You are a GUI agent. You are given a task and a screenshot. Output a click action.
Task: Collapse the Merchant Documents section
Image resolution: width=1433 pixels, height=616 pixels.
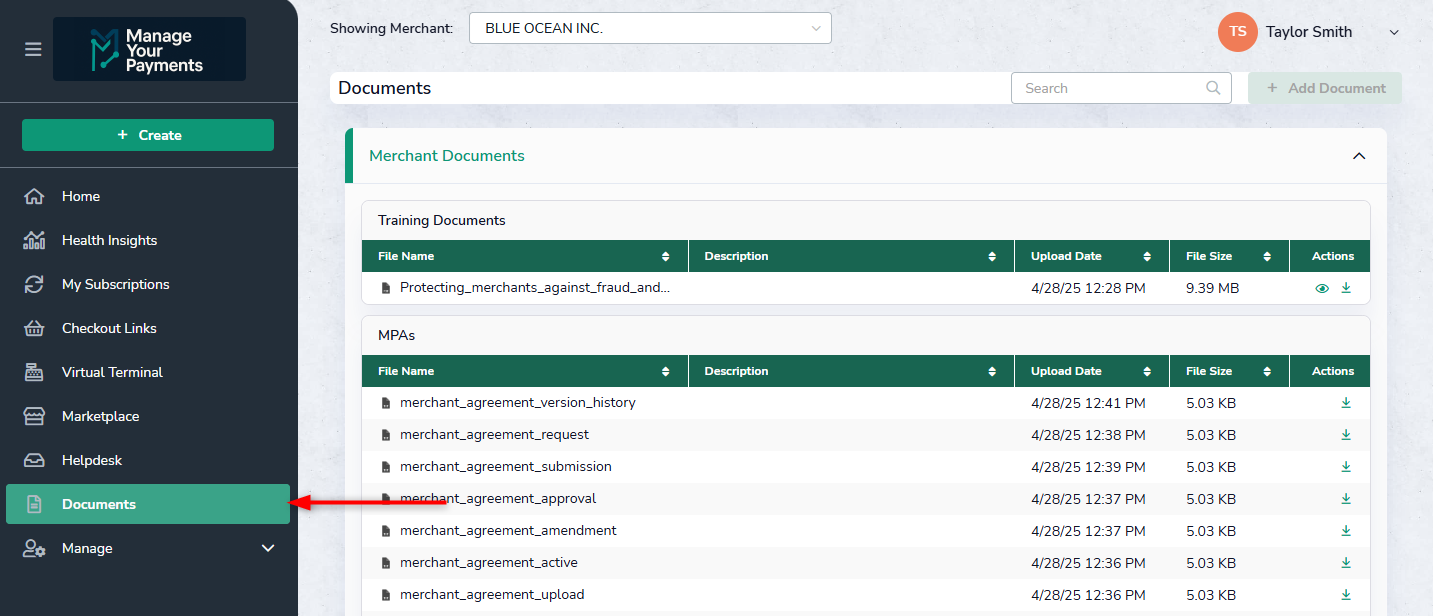1358,156
